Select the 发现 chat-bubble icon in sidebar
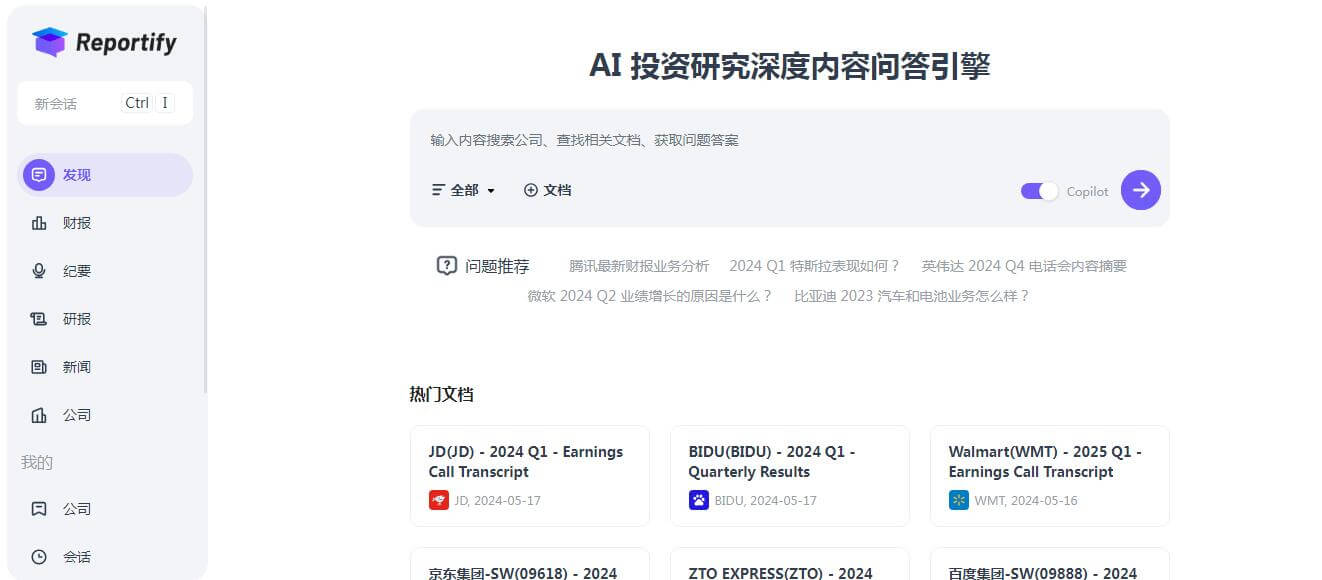Viewport: 1322px width, 580px height. click(38, 174)
